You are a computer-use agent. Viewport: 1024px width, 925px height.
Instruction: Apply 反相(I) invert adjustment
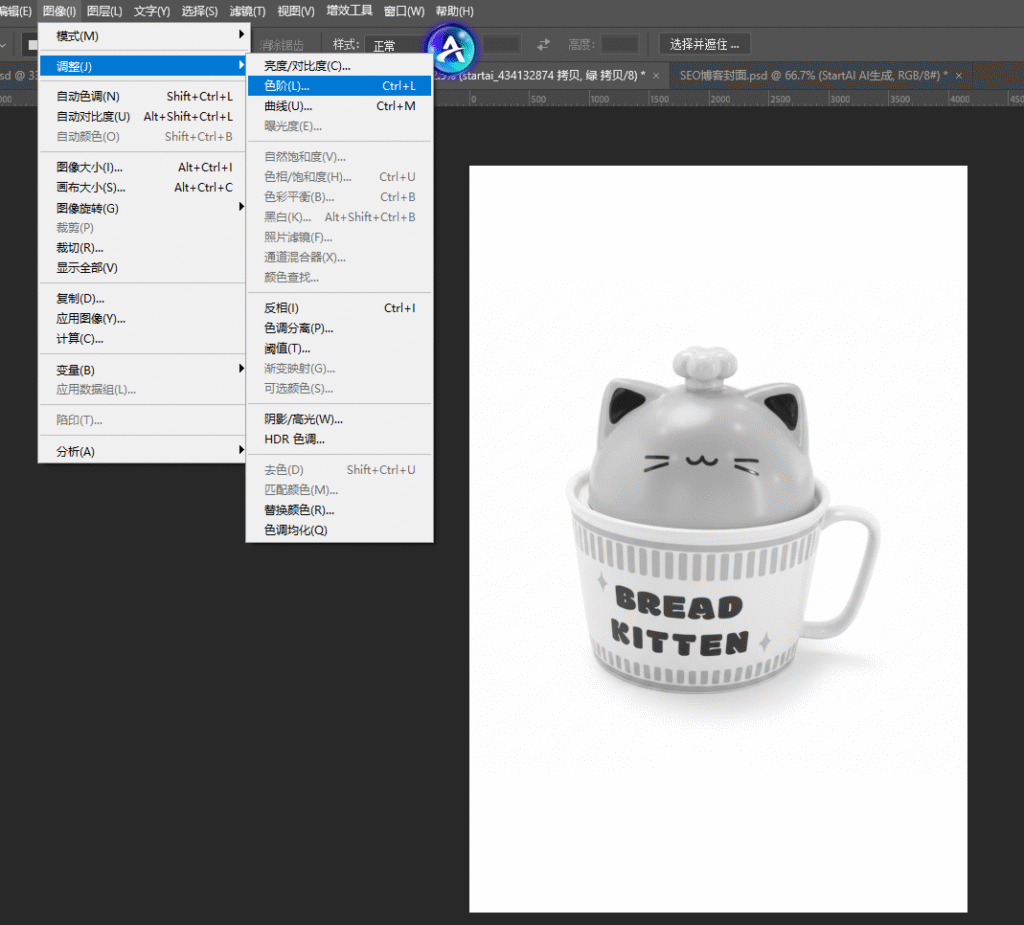click(340, 308)
